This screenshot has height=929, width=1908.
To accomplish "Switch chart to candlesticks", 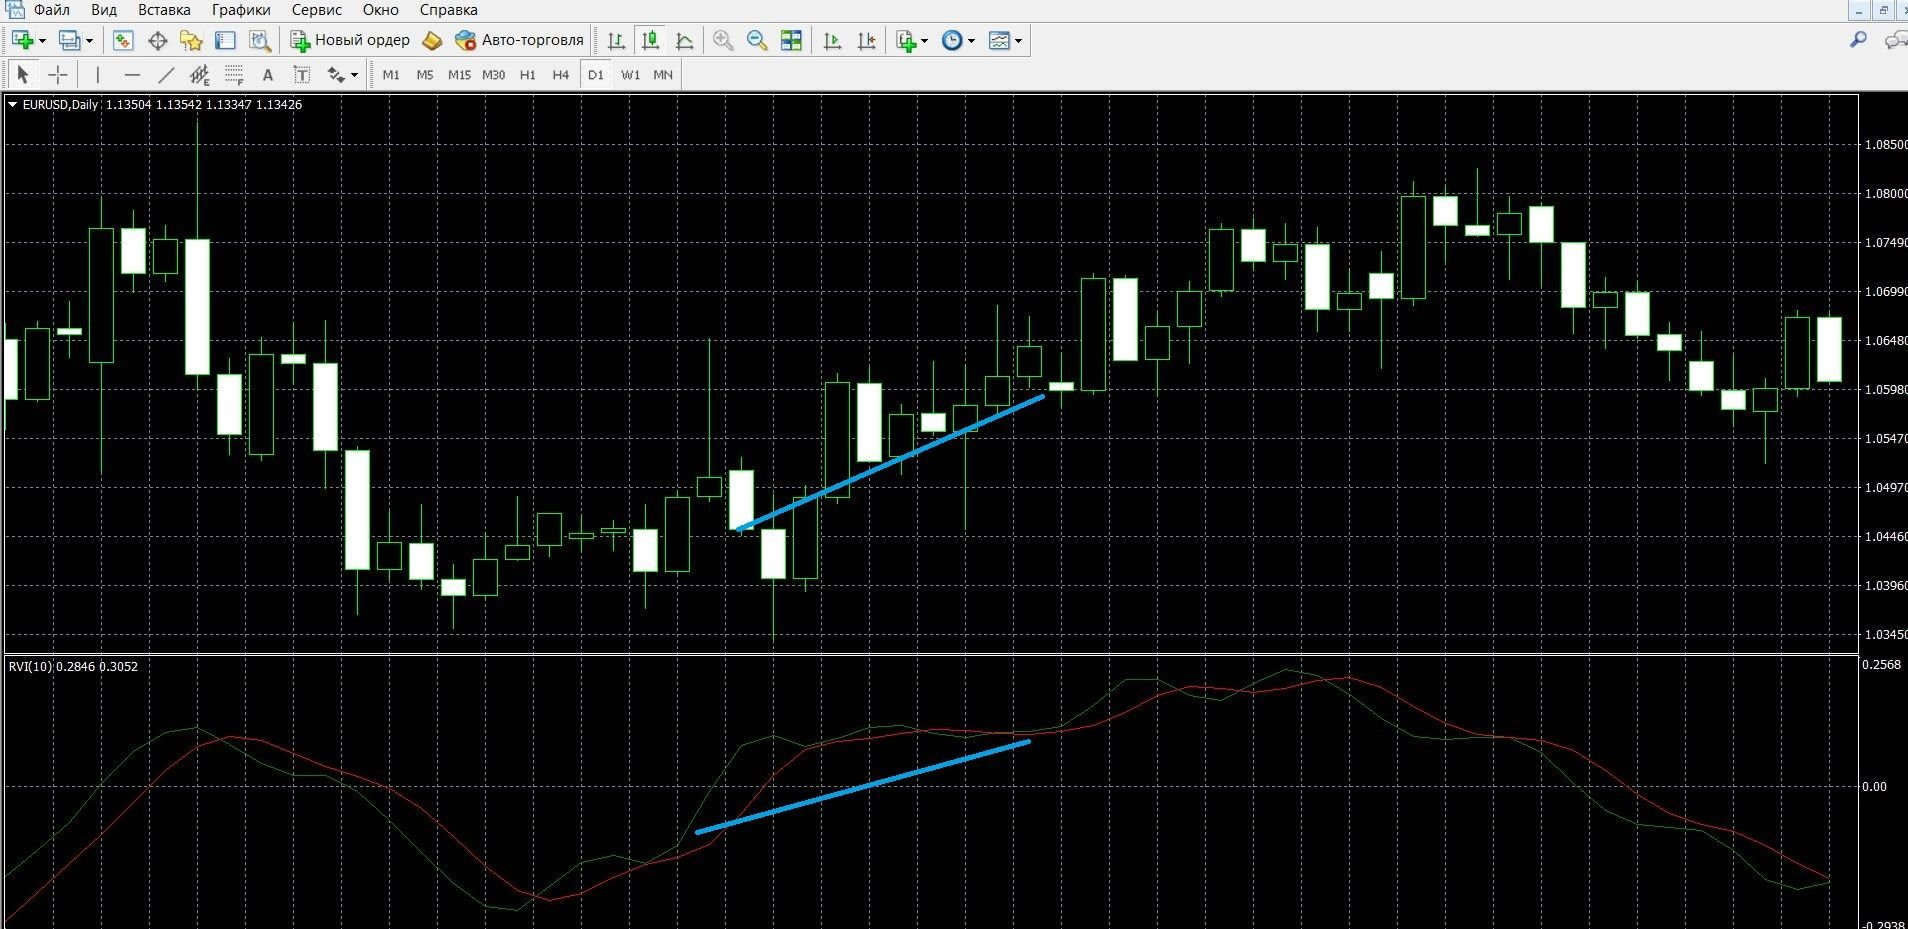I will [650, 41].
